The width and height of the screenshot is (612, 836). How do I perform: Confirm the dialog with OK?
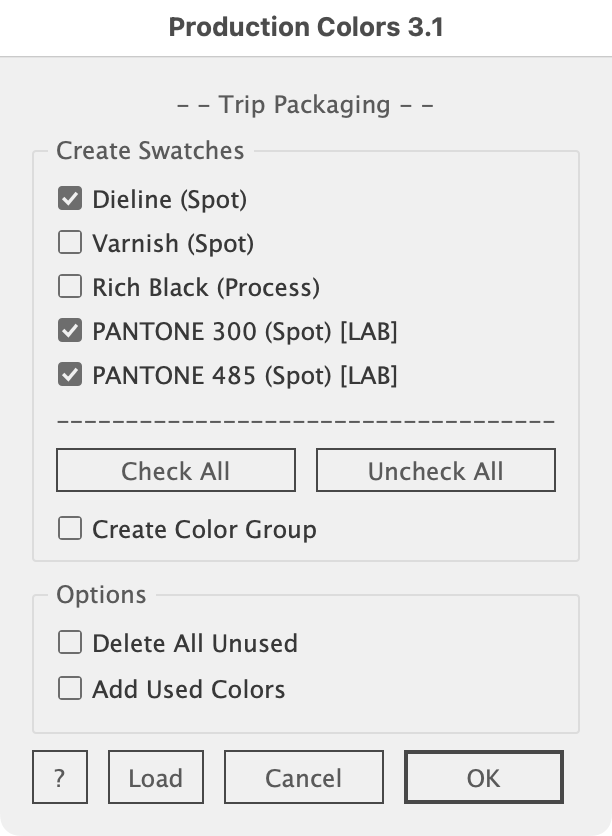tap(483, 778)
